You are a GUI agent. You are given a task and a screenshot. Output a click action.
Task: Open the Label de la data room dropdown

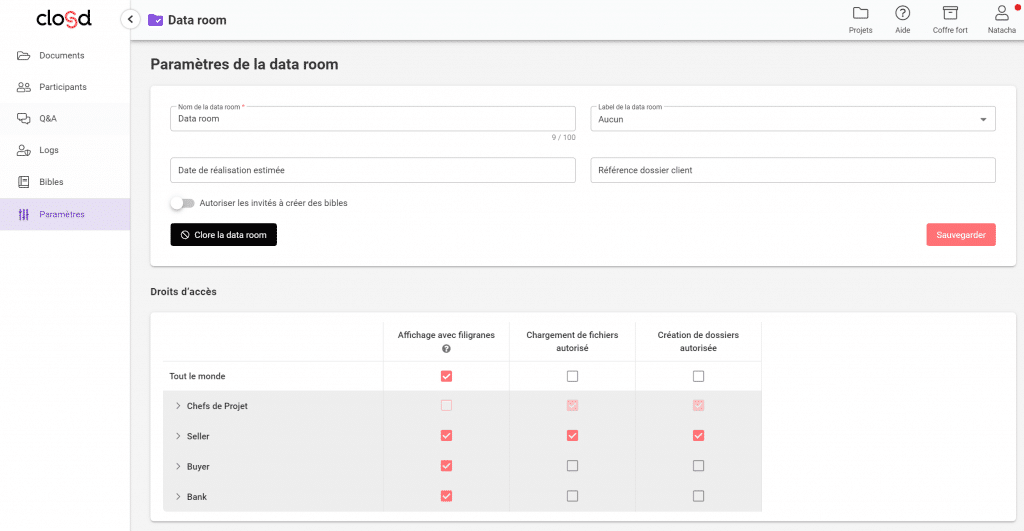(793, 119)
